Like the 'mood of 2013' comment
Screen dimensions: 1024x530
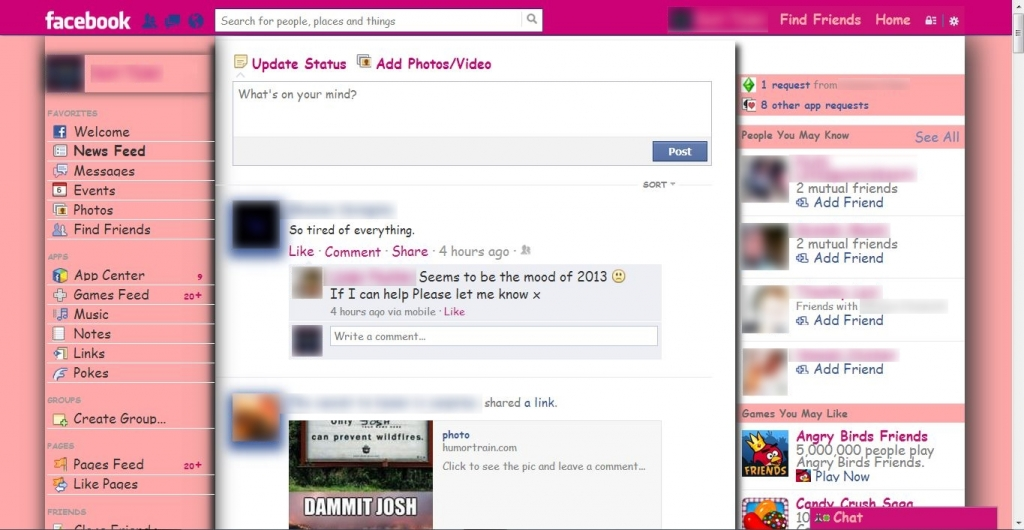(x=455, y=312)
